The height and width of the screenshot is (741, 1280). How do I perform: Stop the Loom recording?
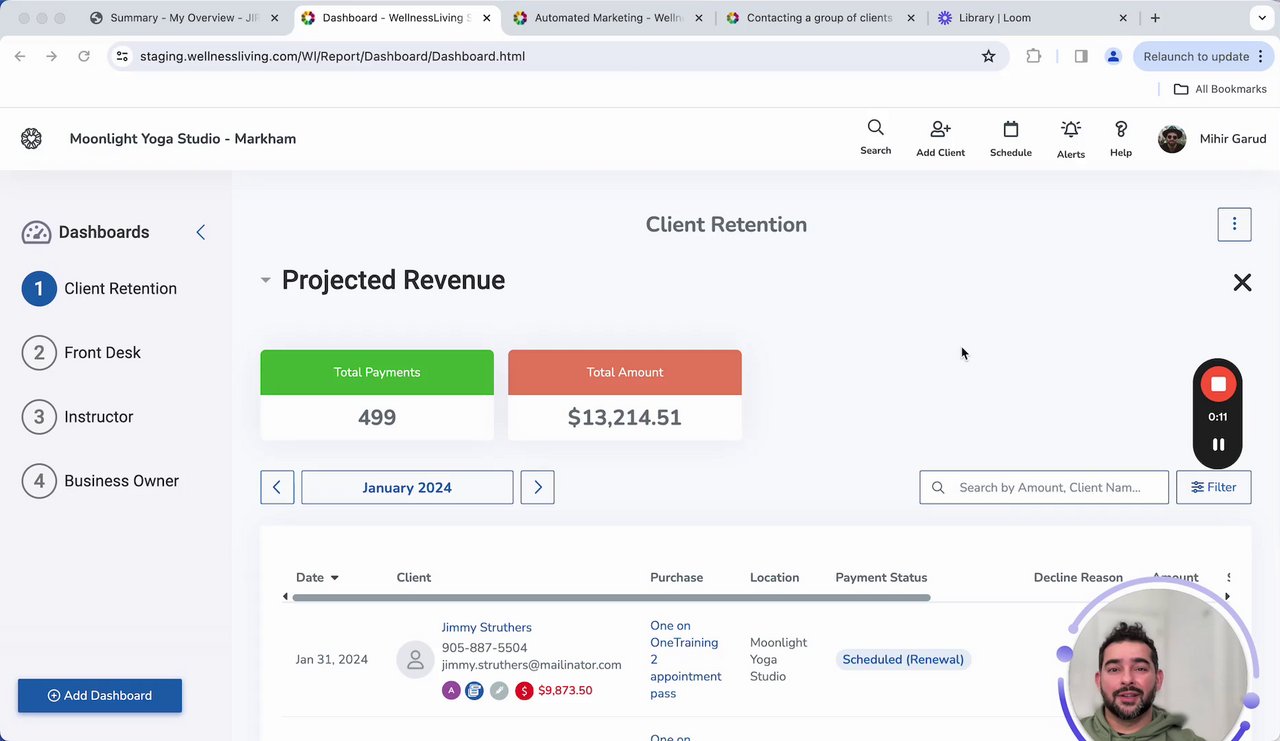tap(1218, 384)
